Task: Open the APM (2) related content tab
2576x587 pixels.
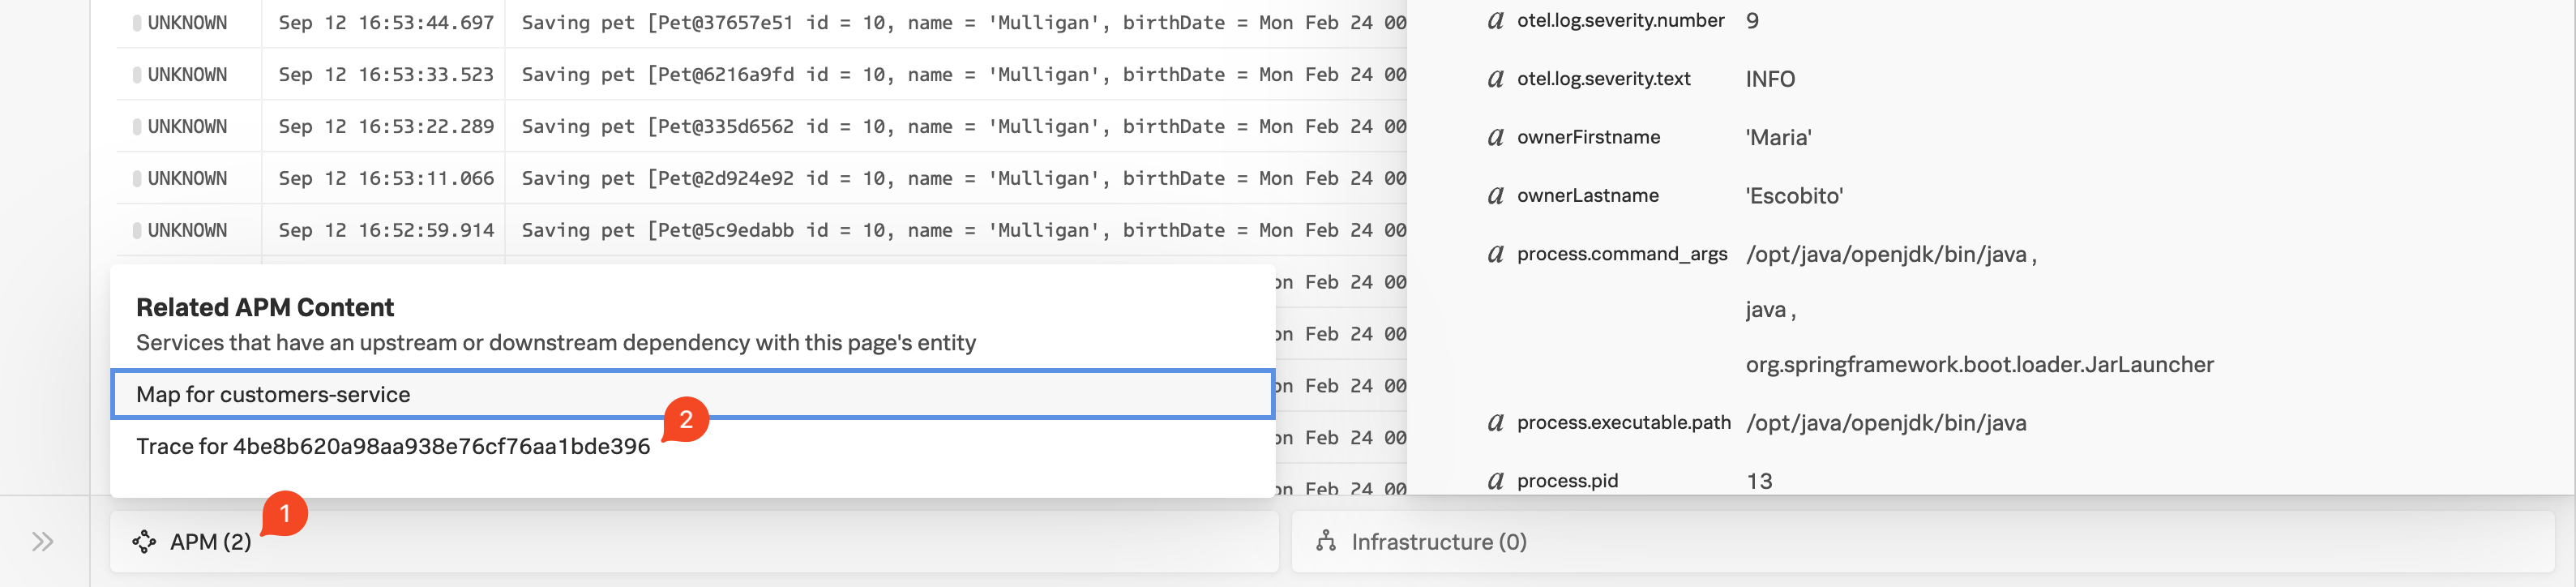Action: click(x=694, y=542)
